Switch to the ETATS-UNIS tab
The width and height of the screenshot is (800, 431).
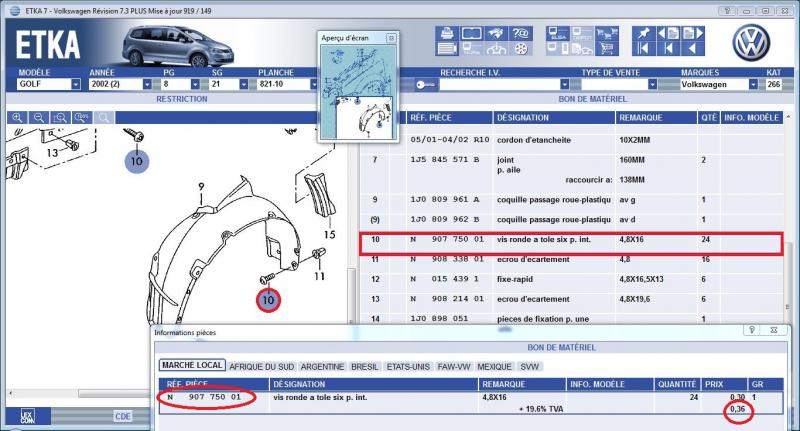point(408,367)
